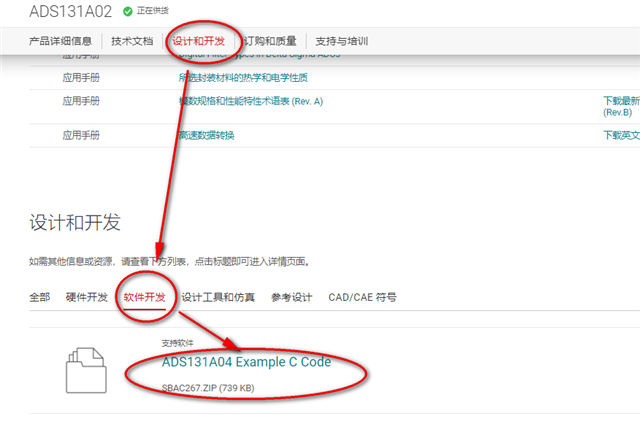Select the 硬件开发 filter tab
The width and height of the screenshot is (640, 440).
click(x=87, y=297)
